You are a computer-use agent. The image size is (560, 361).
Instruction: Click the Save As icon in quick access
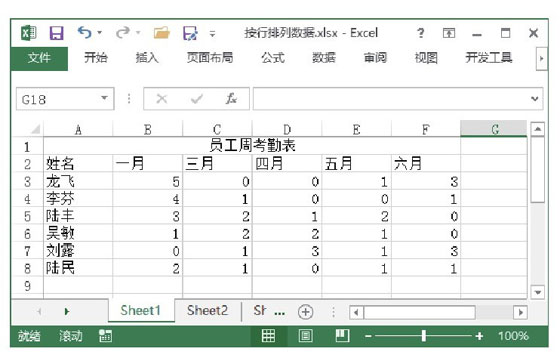(x=190, y=33)
